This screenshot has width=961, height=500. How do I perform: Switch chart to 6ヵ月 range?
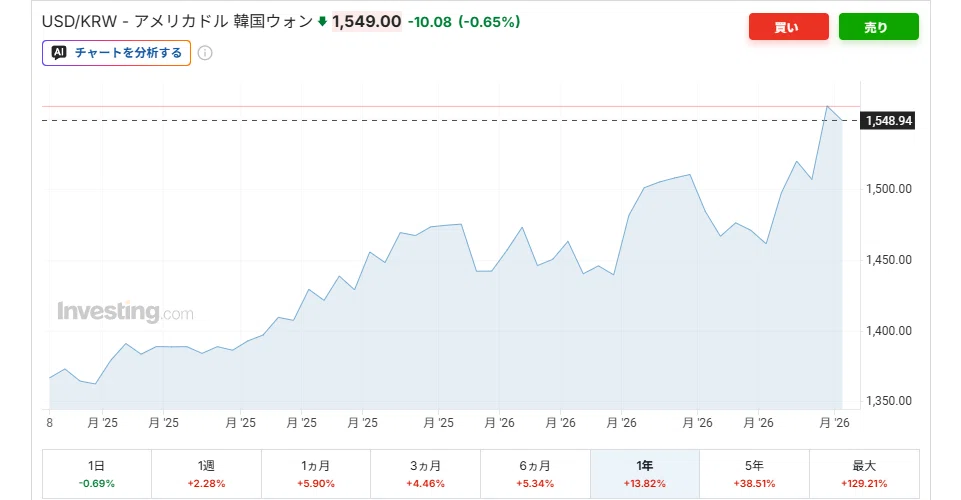coord(535,474)
